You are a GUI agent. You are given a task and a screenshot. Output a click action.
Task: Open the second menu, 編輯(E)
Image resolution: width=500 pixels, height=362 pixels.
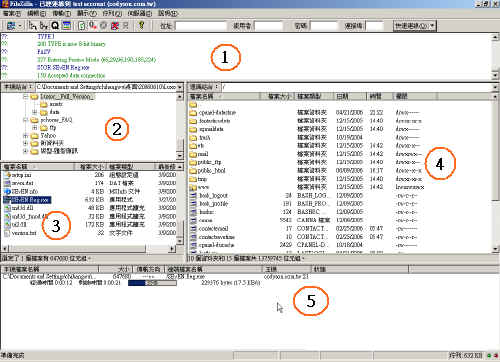pos(36,13)
